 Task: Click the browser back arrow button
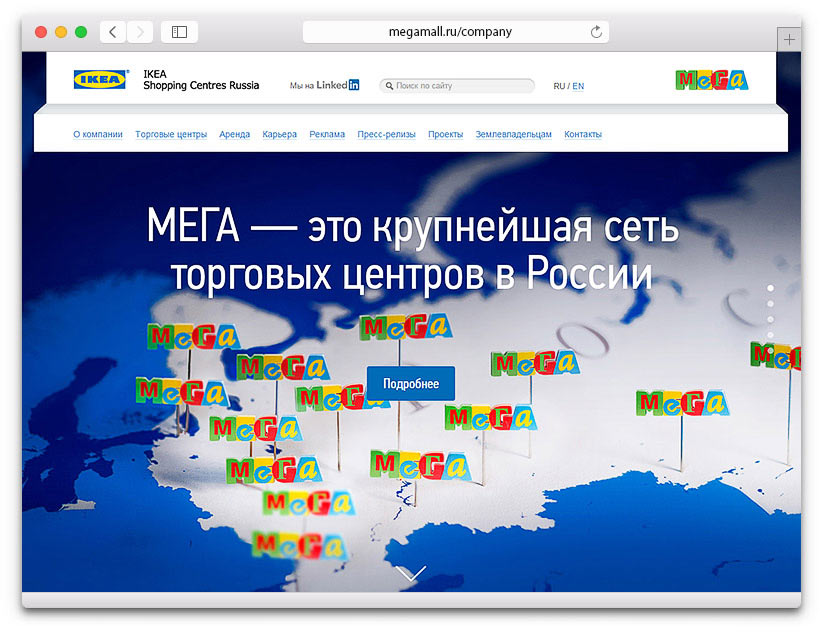click(112, 32)
